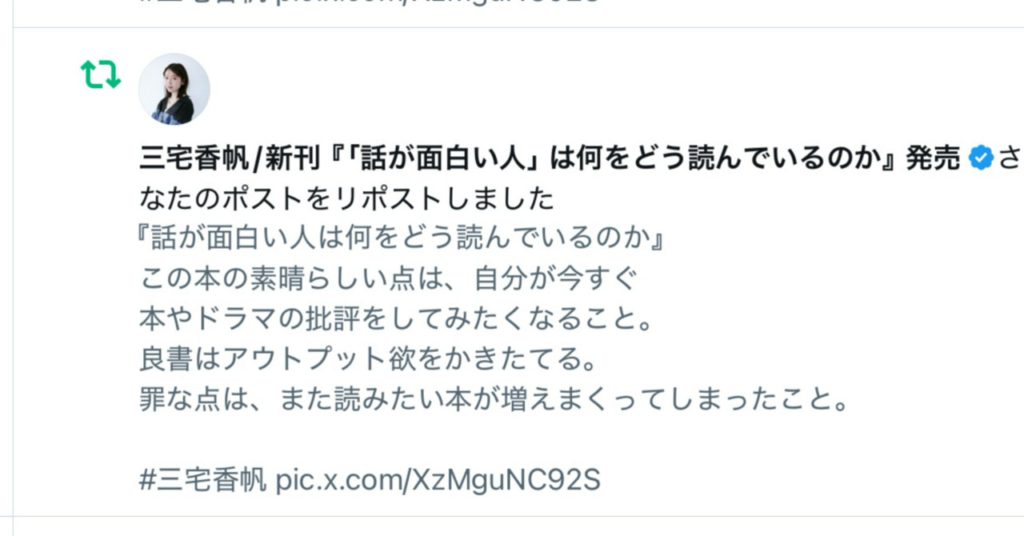Click the line 本やドラマの批評をしてみたくなること。
Image resolution: width=1024 pixels, height=536 pixels.
pos(396,319)
